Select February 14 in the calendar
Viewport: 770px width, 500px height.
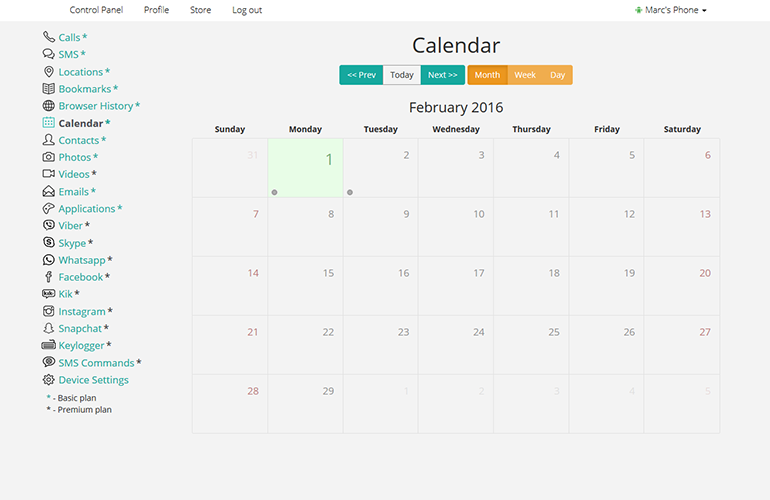click(x=230, y=286)
